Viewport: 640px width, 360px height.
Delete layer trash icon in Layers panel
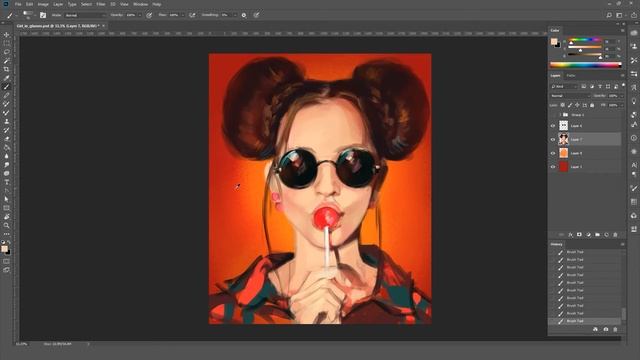(615, 235)
